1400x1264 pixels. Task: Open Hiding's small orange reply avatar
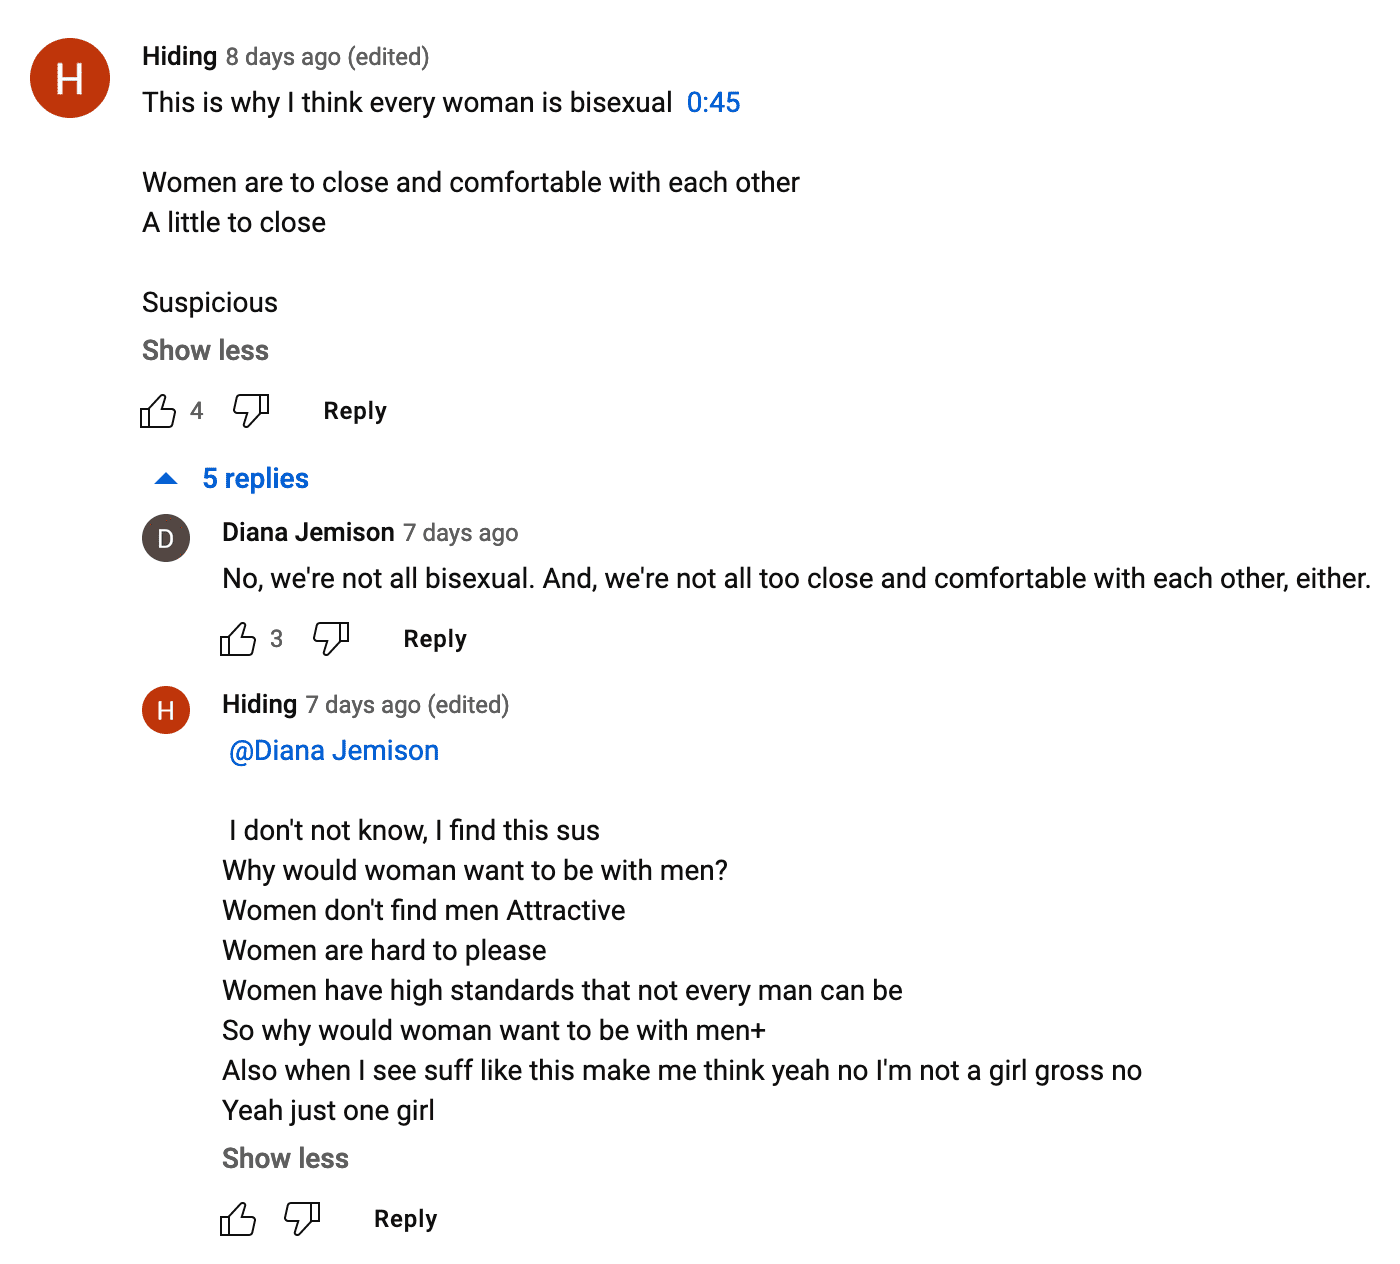(x=166, y=710)
